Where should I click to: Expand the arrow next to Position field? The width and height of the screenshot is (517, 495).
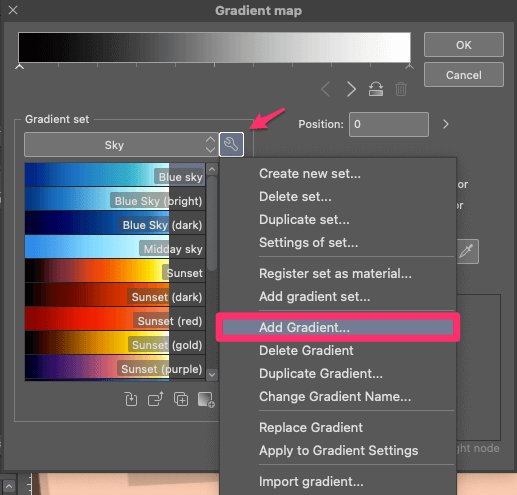point(446,124)
